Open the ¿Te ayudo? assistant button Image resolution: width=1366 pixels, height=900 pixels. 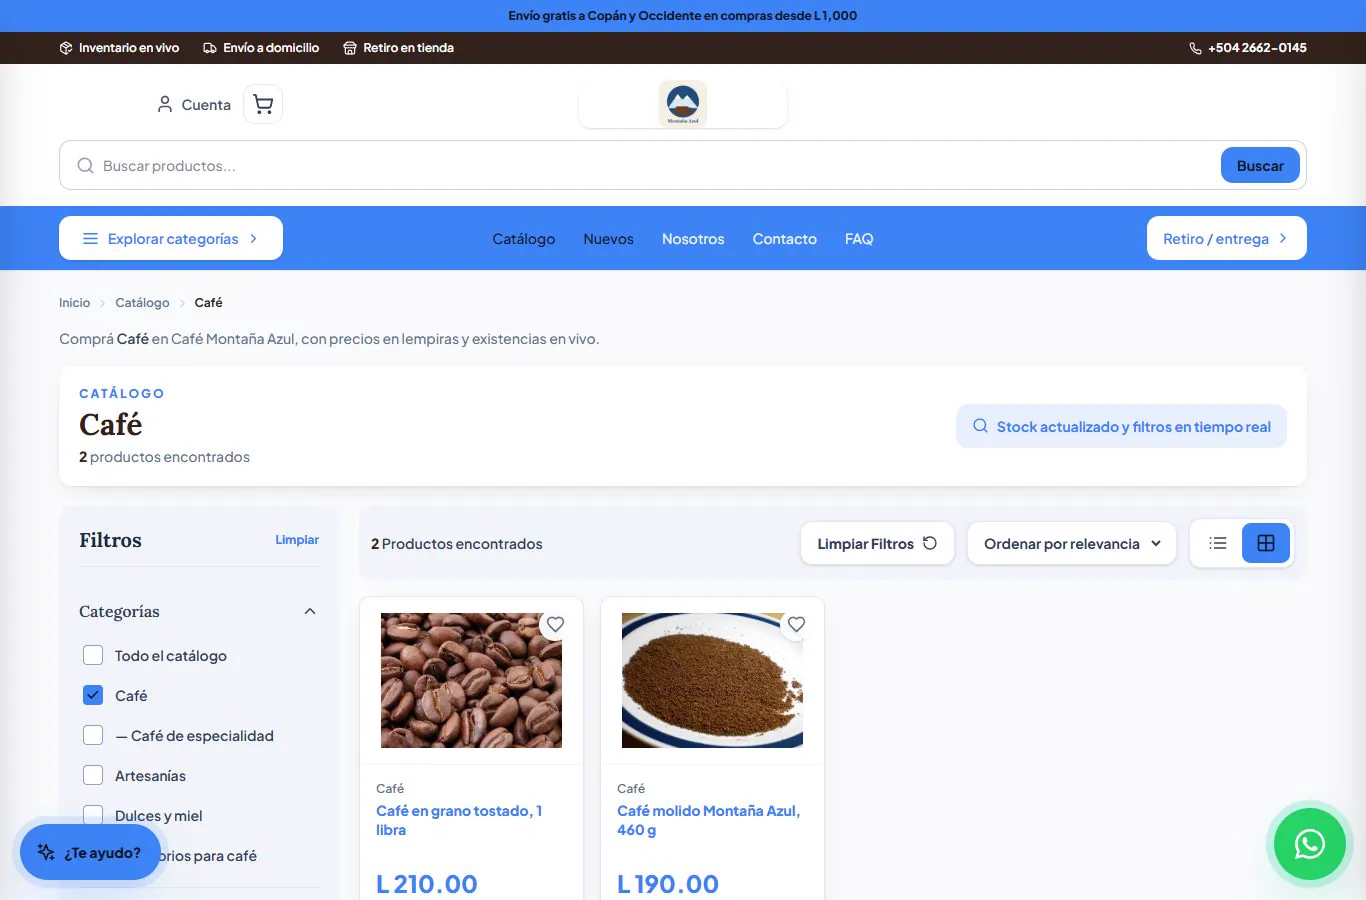[90, 853]
